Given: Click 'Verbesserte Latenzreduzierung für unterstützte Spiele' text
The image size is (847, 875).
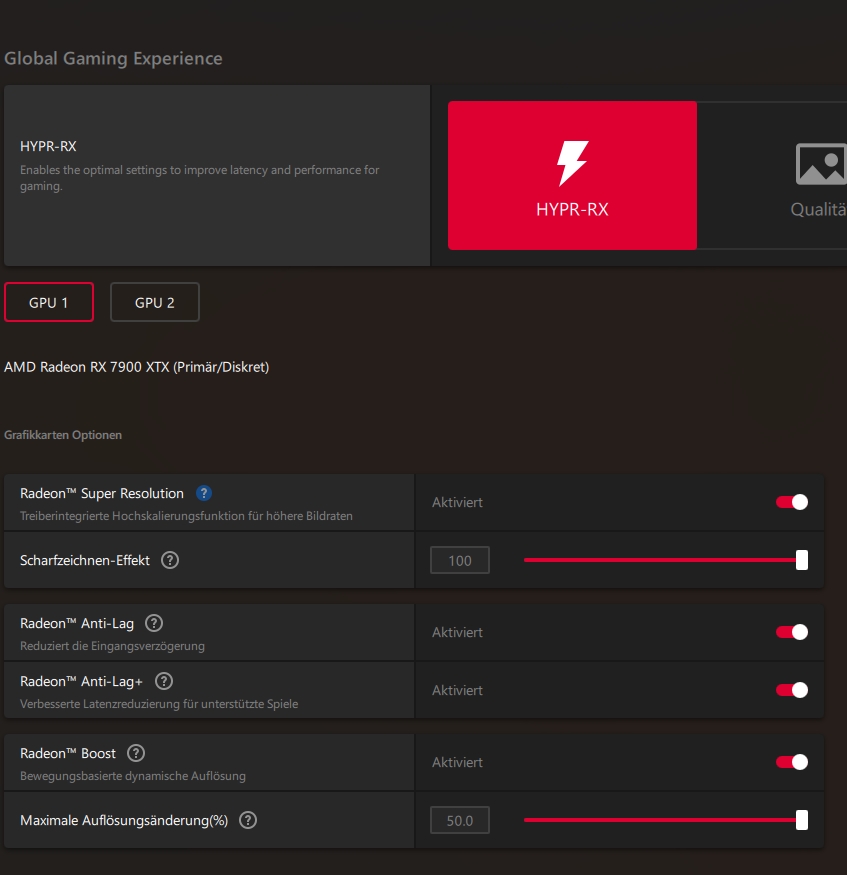Looking at the screenshot, I should pyautogui.click(x=159, y=704).
